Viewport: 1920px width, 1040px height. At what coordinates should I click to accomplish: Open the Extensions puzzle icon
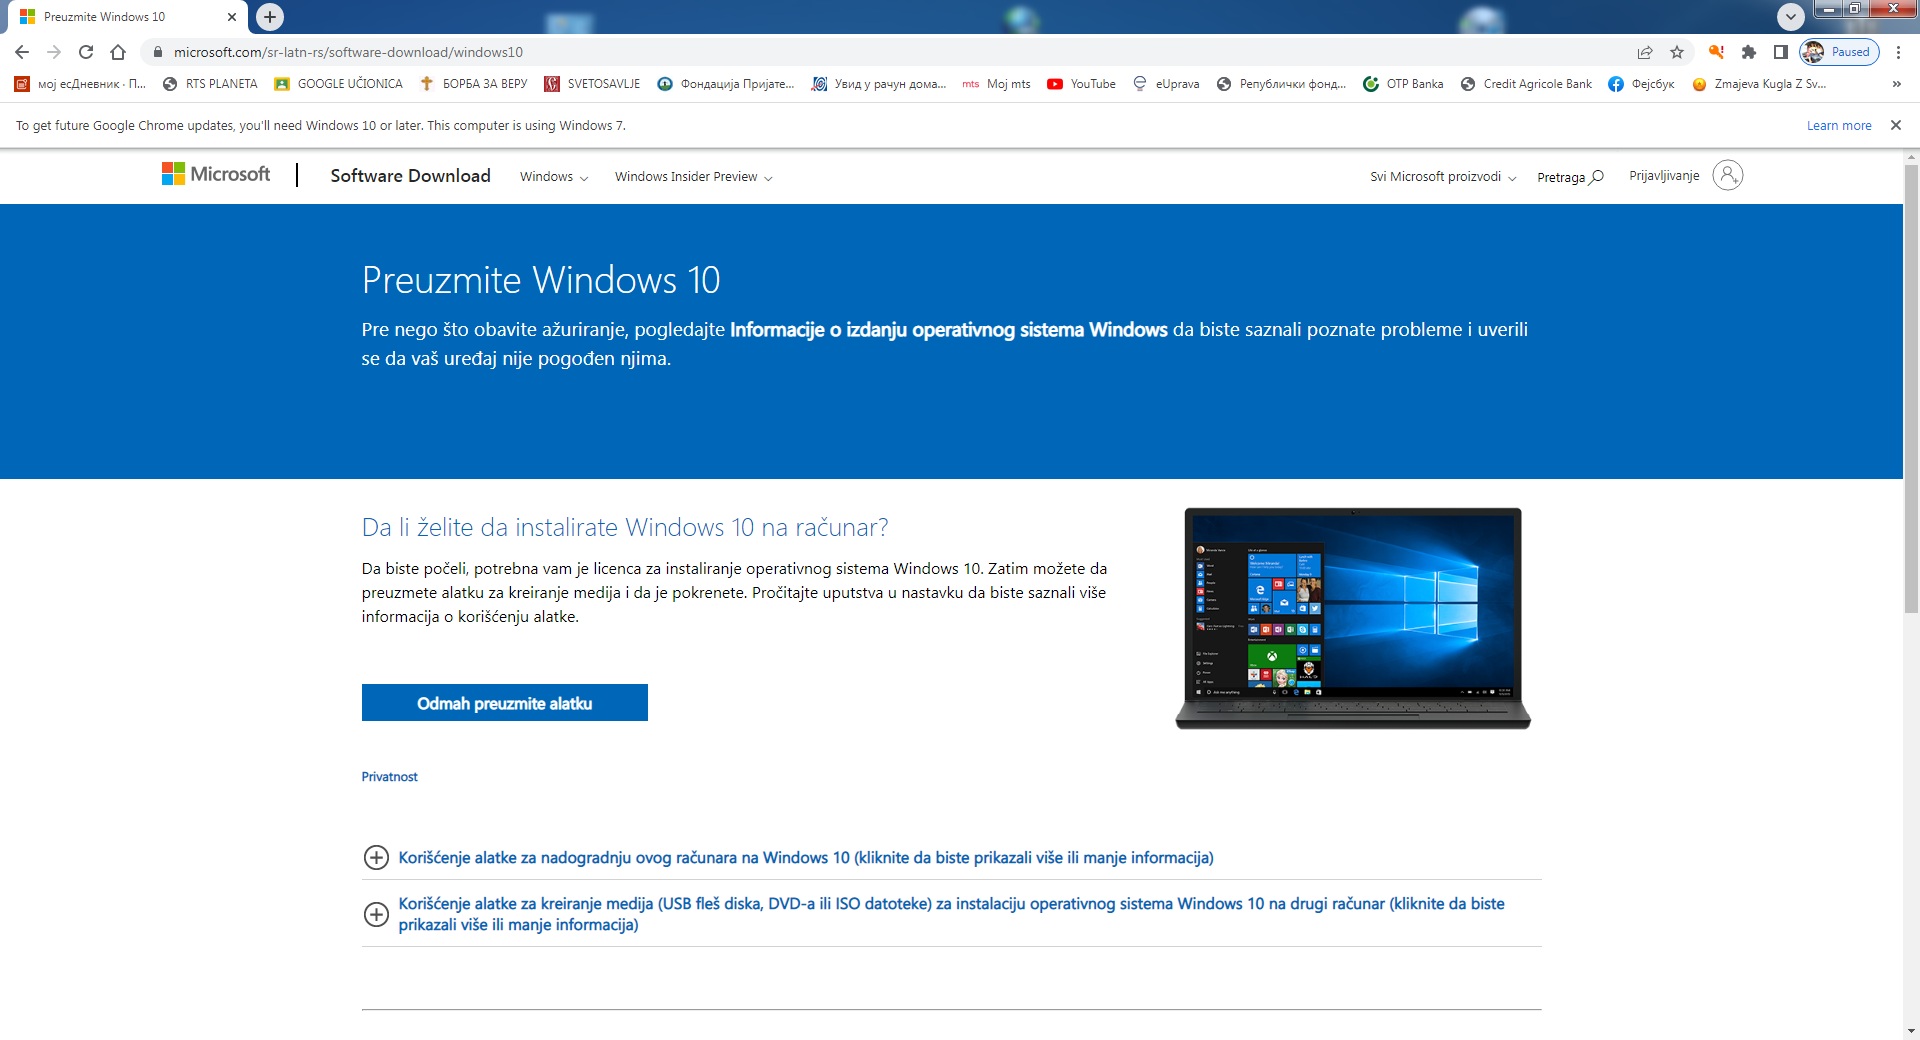coord(1749,52)
